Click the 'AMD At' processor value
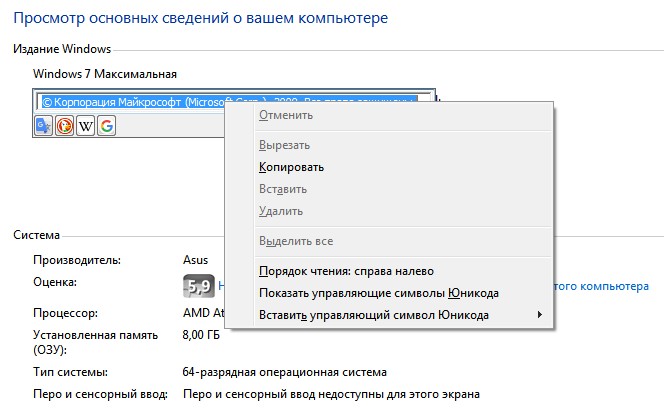 point(203,313)
